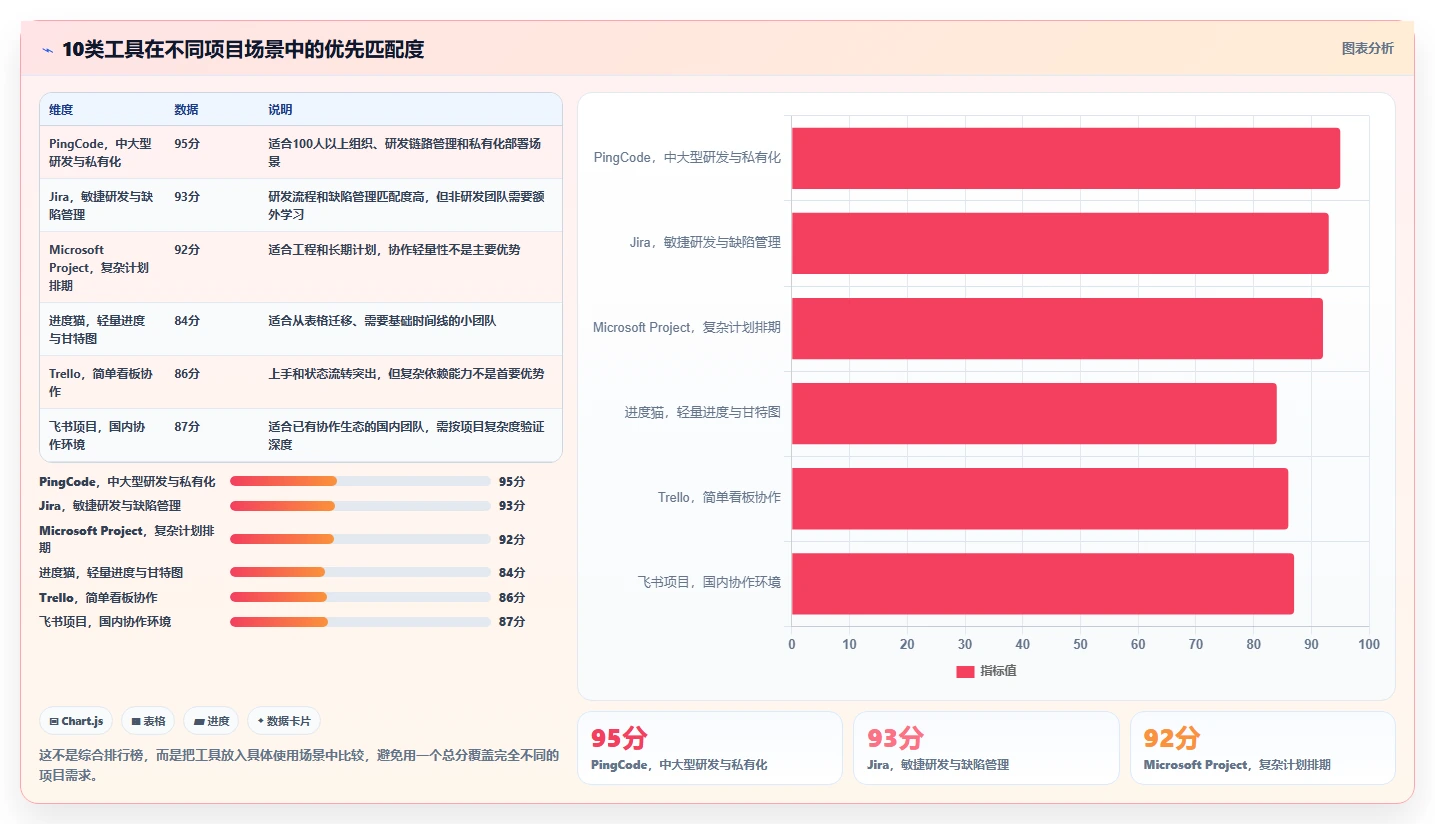Click description 适合从表格迁移、需要基础时间线的小团队
This screenshot has width=1435, height=824.
(x=382, y=321)
